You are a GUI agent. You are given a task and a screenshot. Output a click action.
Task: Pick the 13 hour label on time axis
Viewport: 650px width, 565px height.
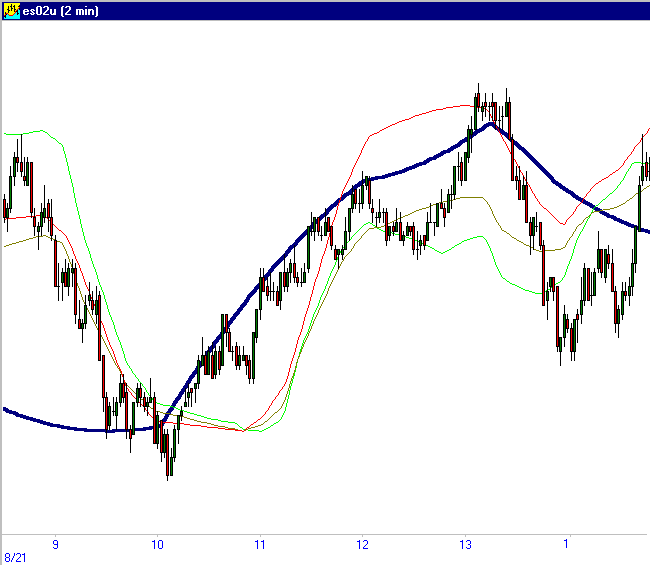click(x=464, y=545)
